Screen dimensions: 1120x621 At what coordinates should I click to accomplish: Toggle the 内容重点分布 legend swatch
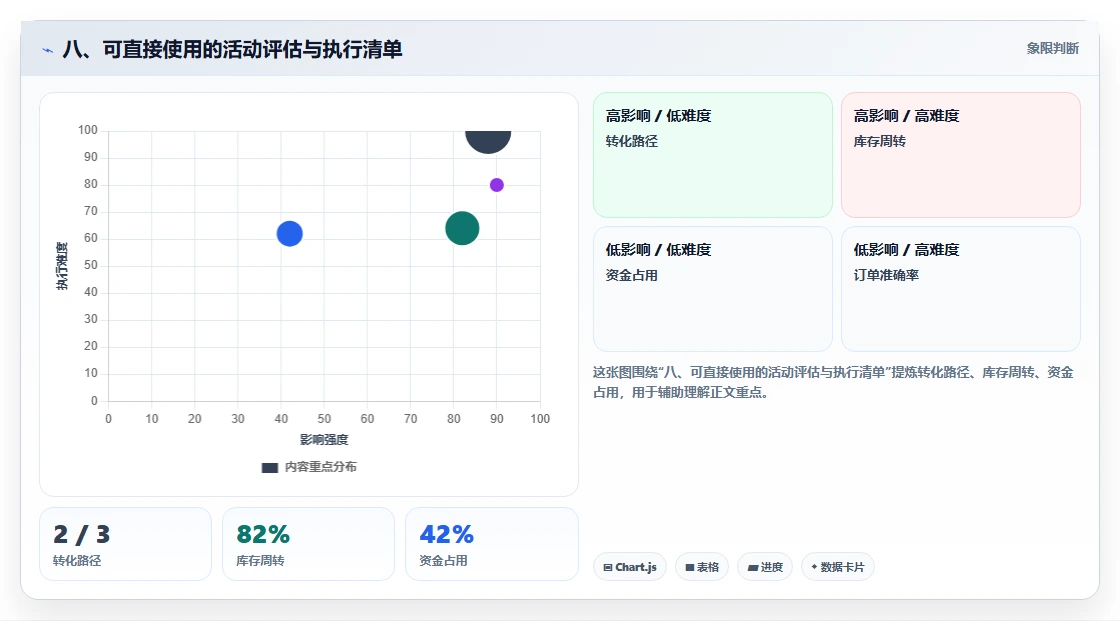(x=269, y=467)
